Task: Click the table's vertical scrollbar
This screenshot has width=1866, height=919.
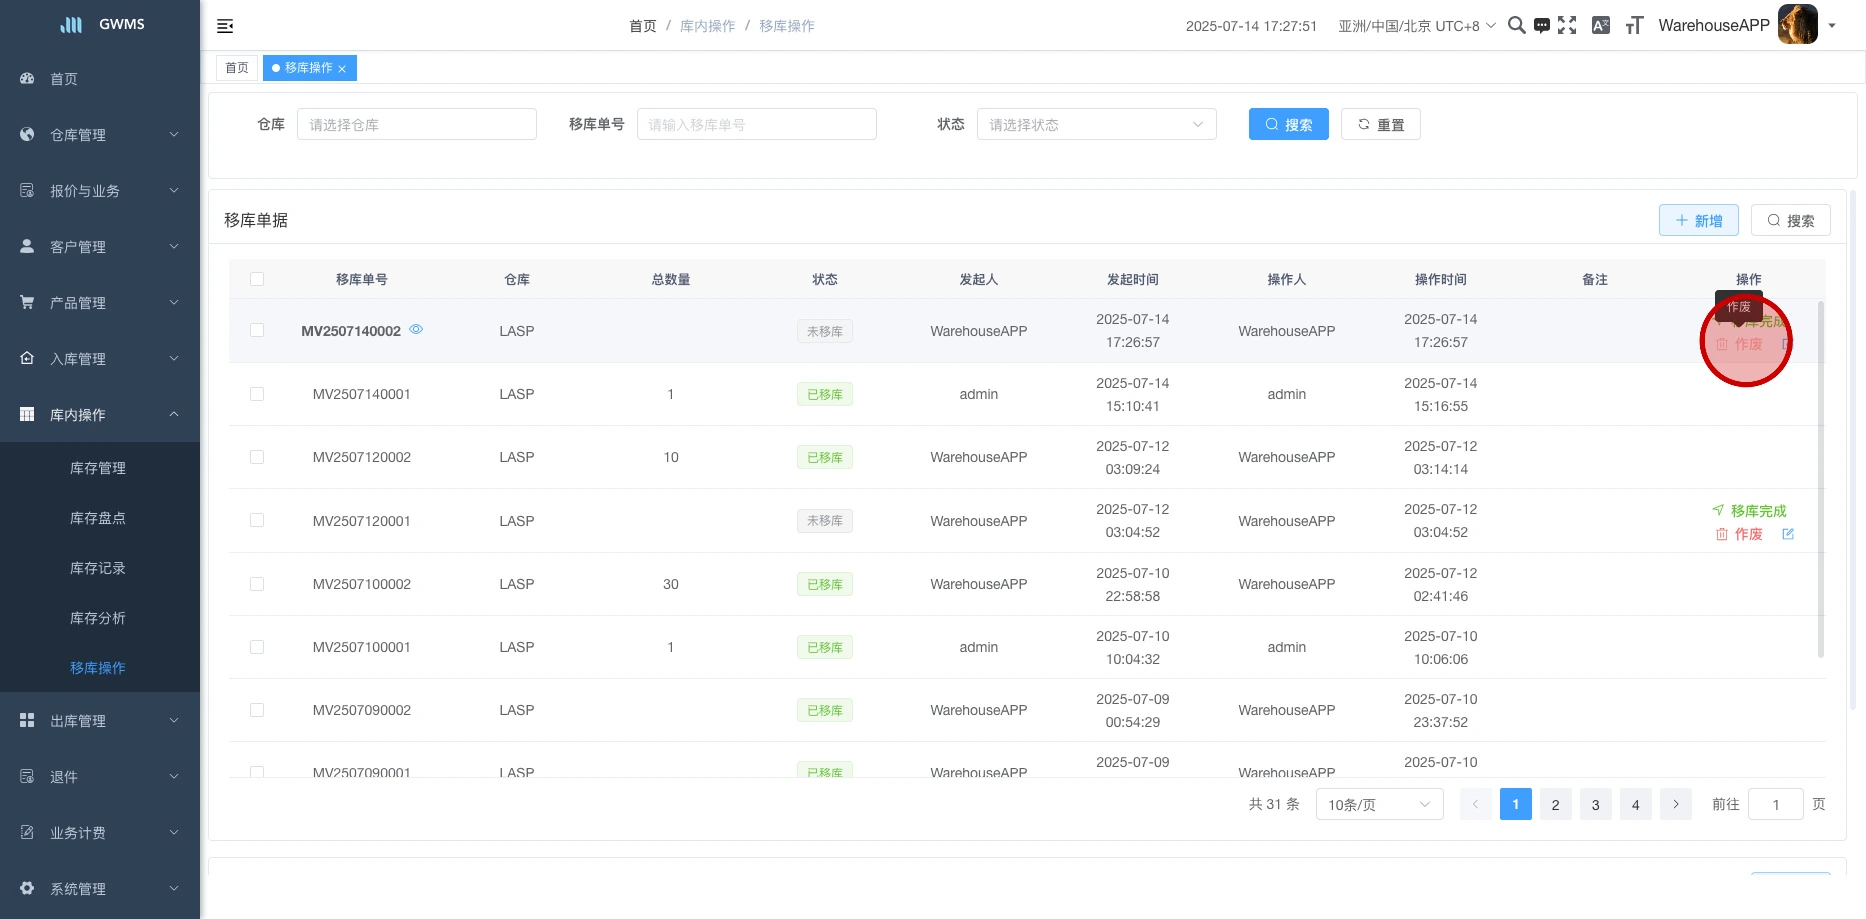Action: 1820,480
